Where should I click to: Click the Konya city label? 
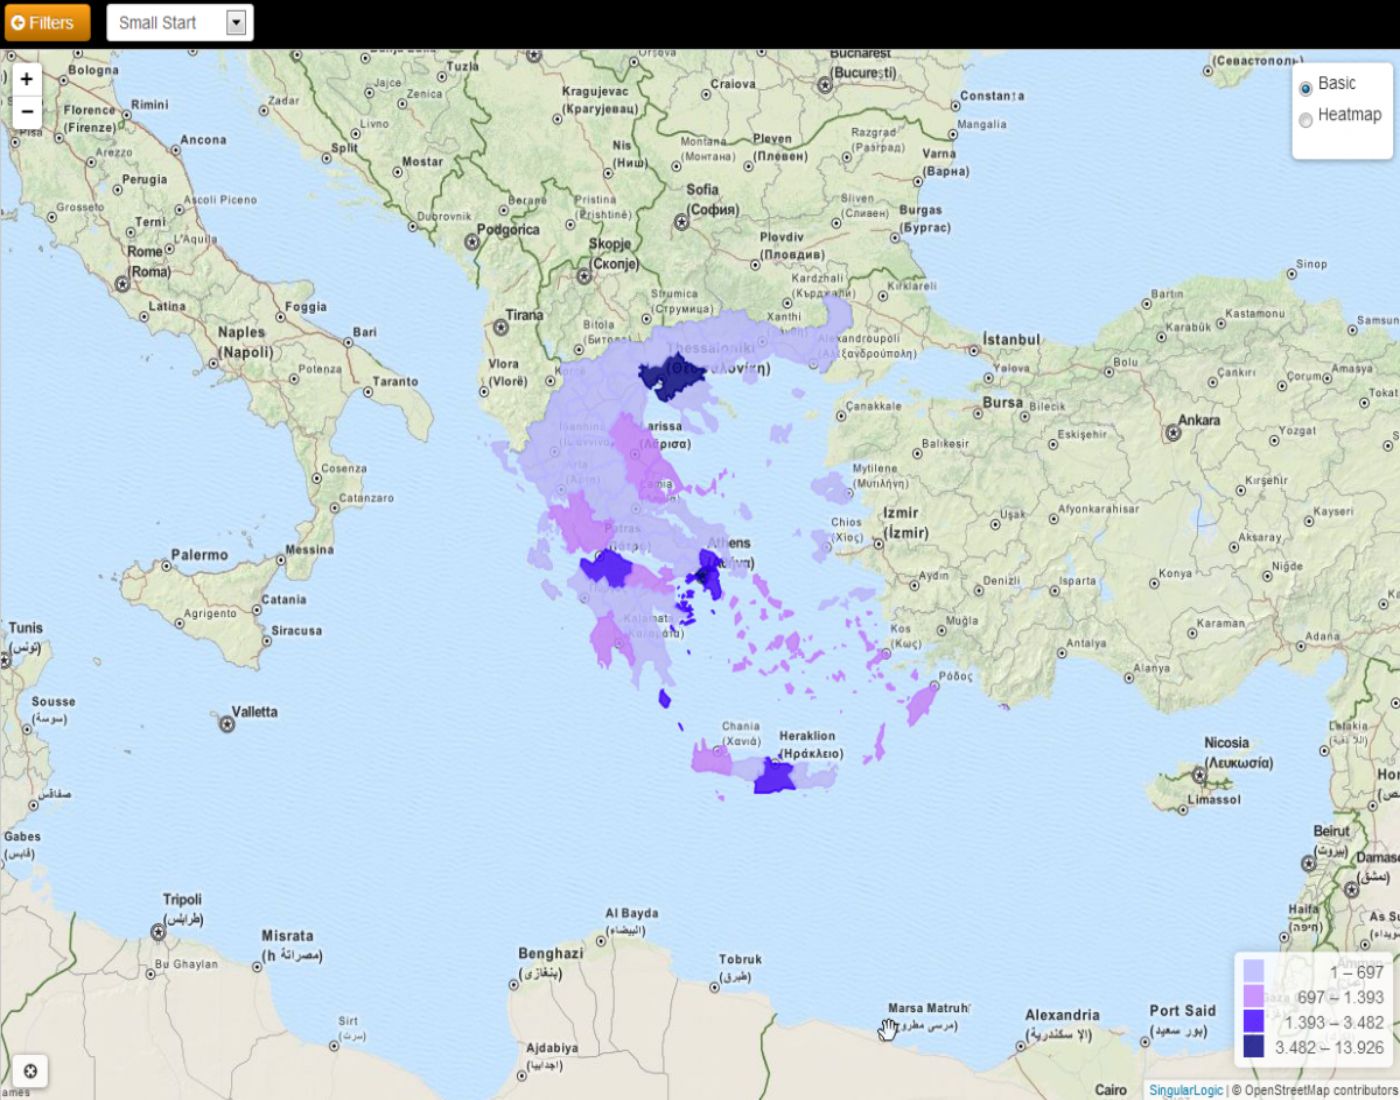coord(1175,573)
